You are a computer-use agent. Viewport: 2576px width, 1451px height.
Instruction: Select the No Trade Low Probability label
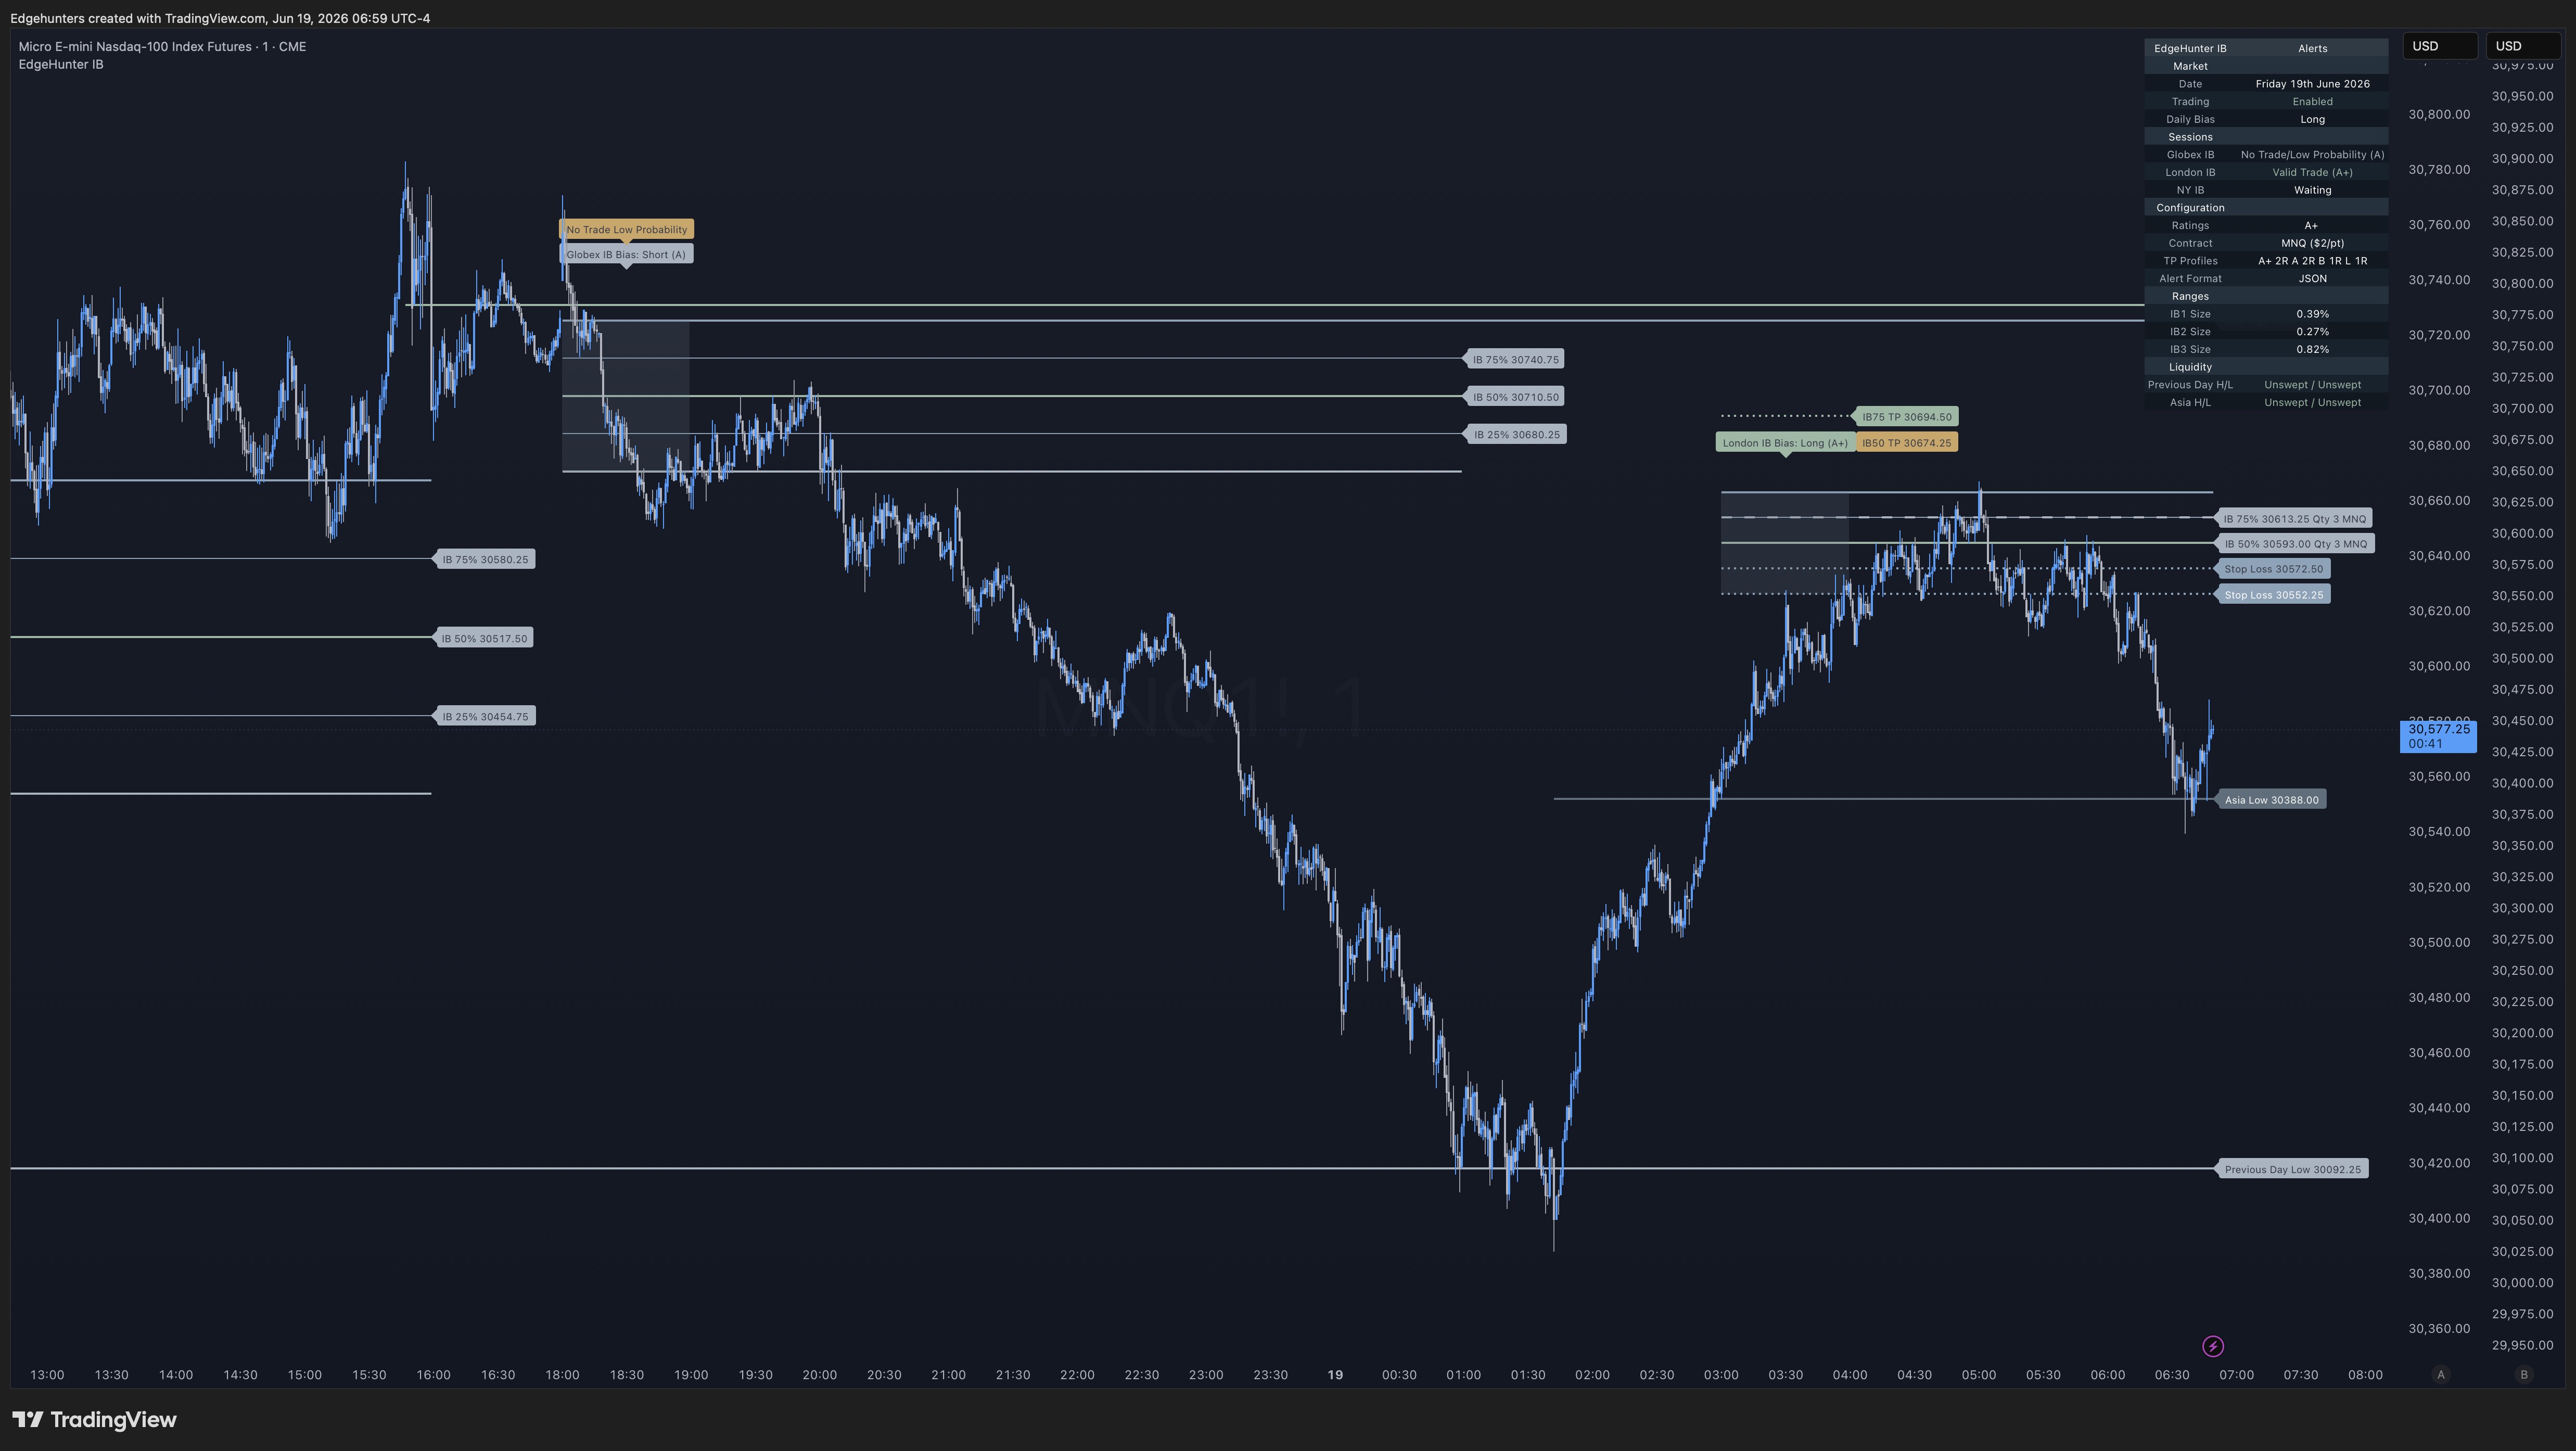pos(626,229)
